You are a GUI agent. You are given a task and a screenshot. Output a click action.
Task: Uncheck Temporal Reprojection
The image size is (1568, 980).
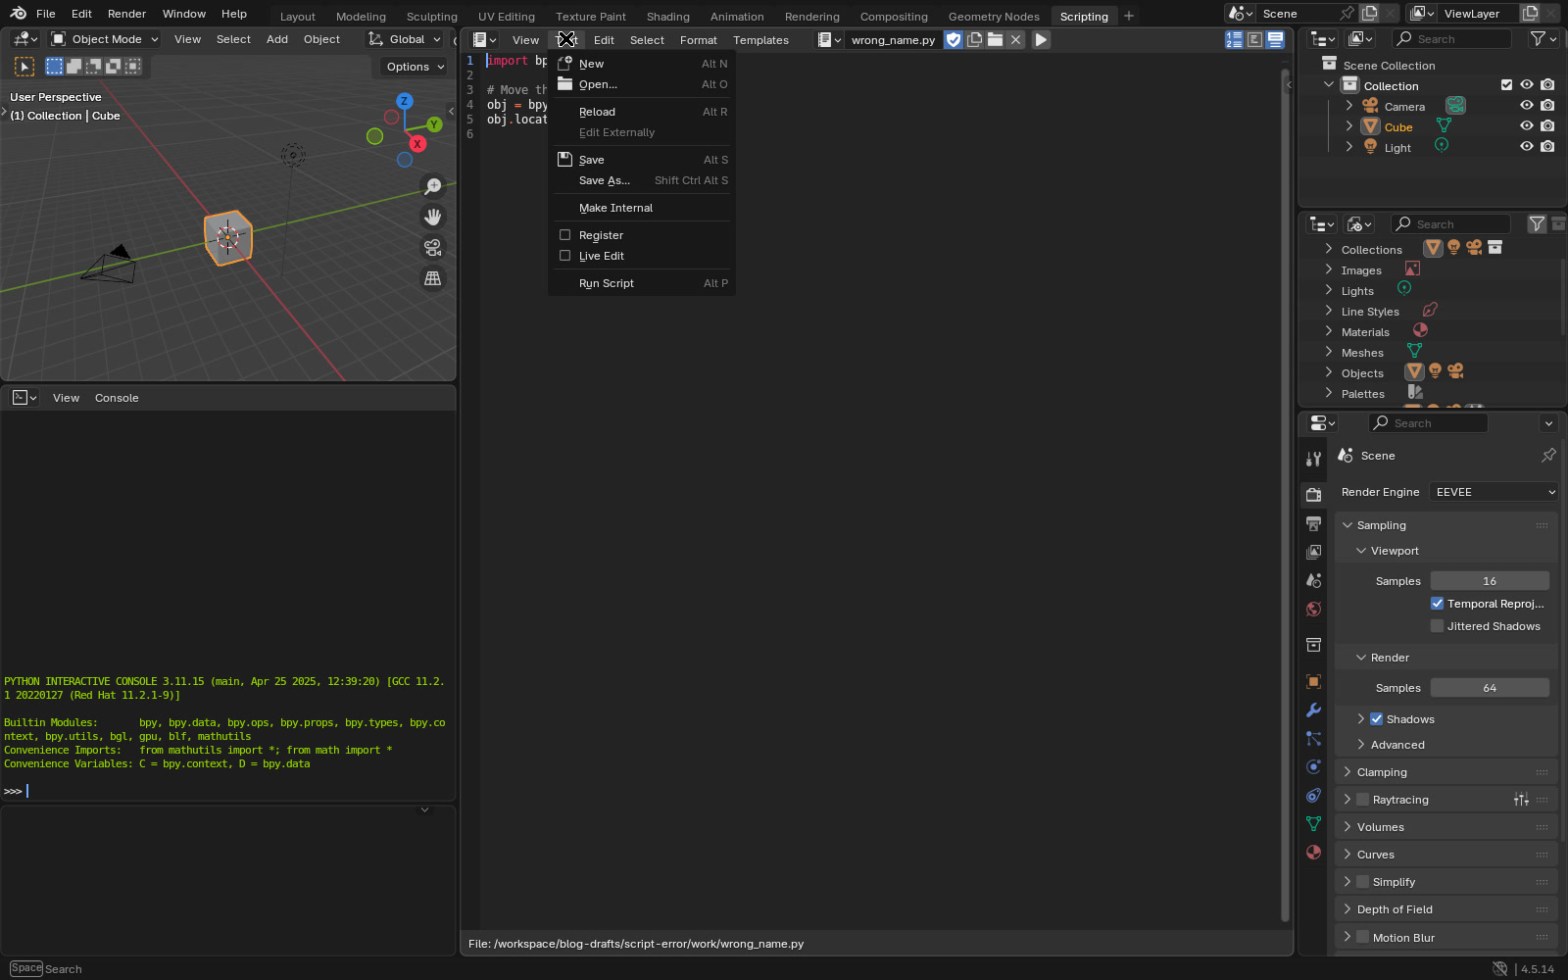coord(1437,604)
